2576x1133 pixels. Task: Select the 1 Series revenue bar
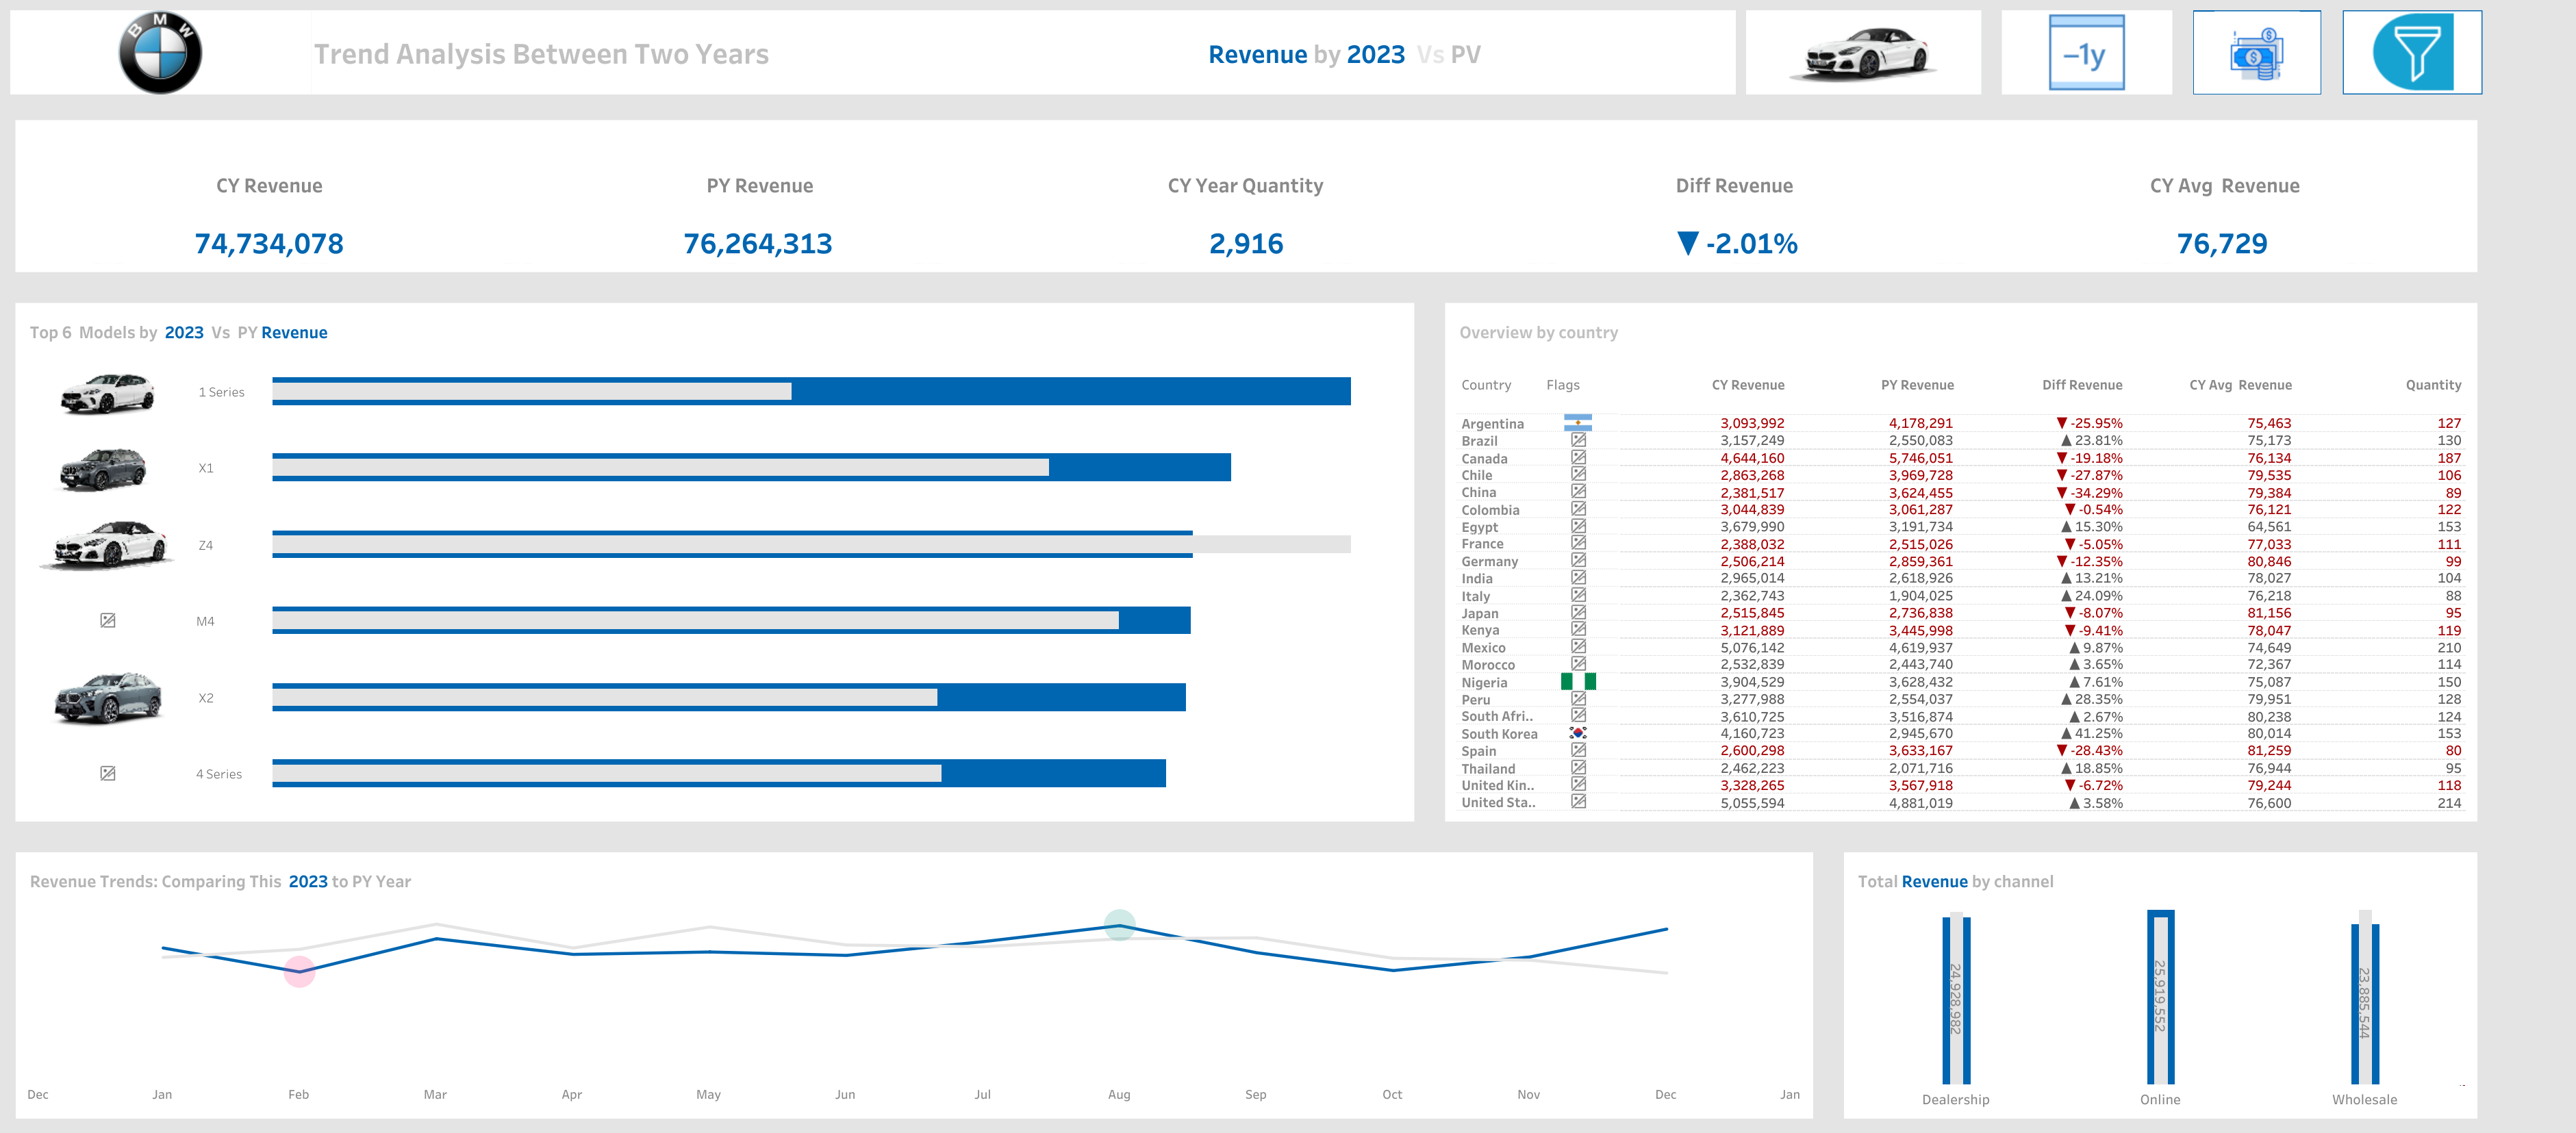[811, 391]
